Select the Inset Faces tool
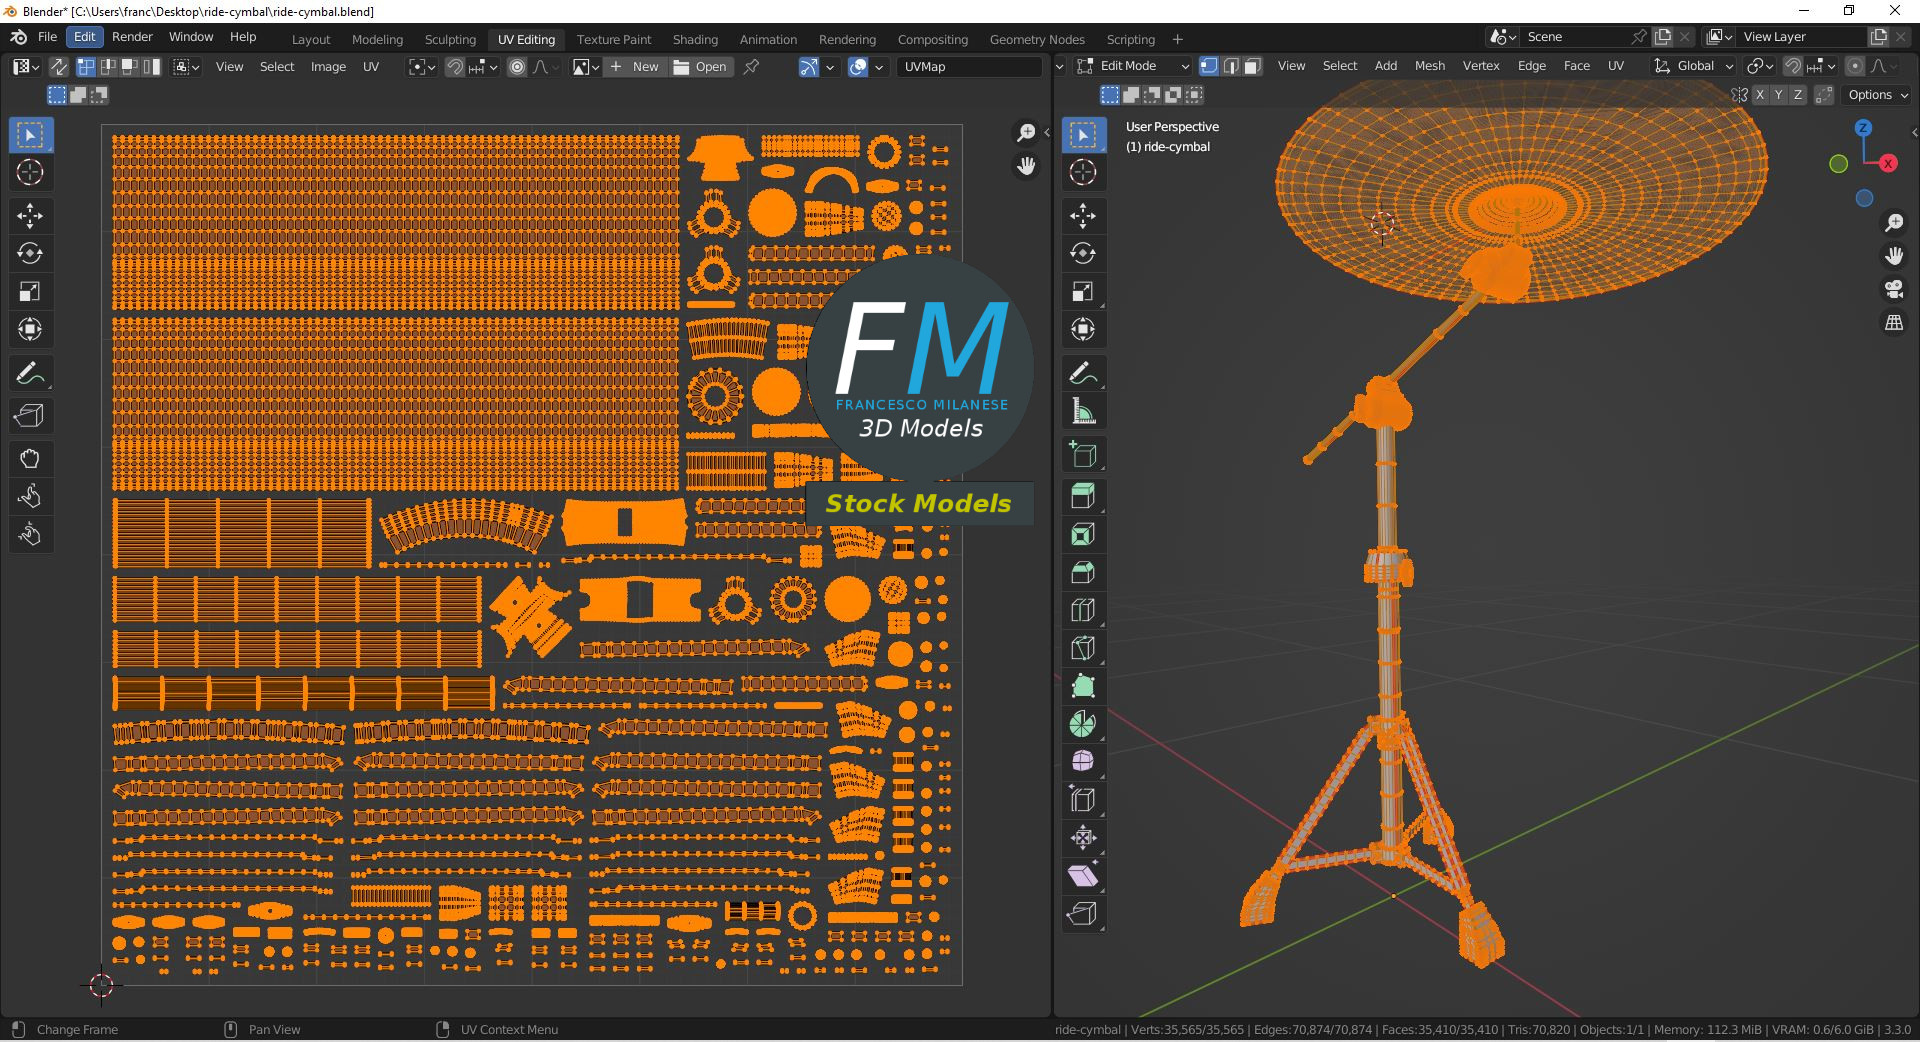Image resolution: width=1920 pixels, height=1042 pixels. [1083, 535]
